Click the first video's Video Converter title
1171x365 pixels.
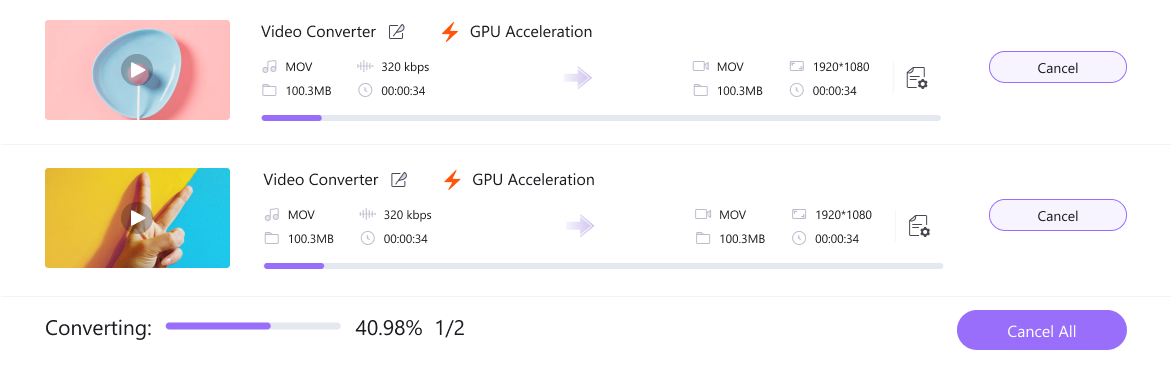(x=318, y=31)
